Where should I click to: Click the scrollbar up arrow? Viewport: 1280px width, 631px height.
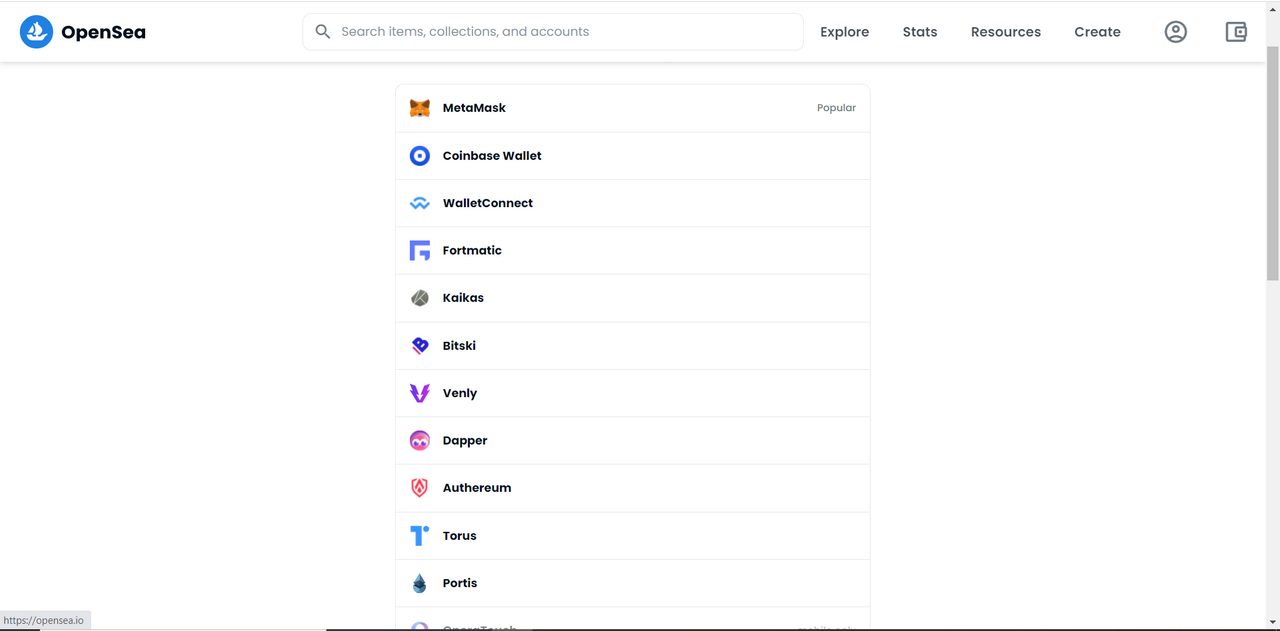[1272, 8]
